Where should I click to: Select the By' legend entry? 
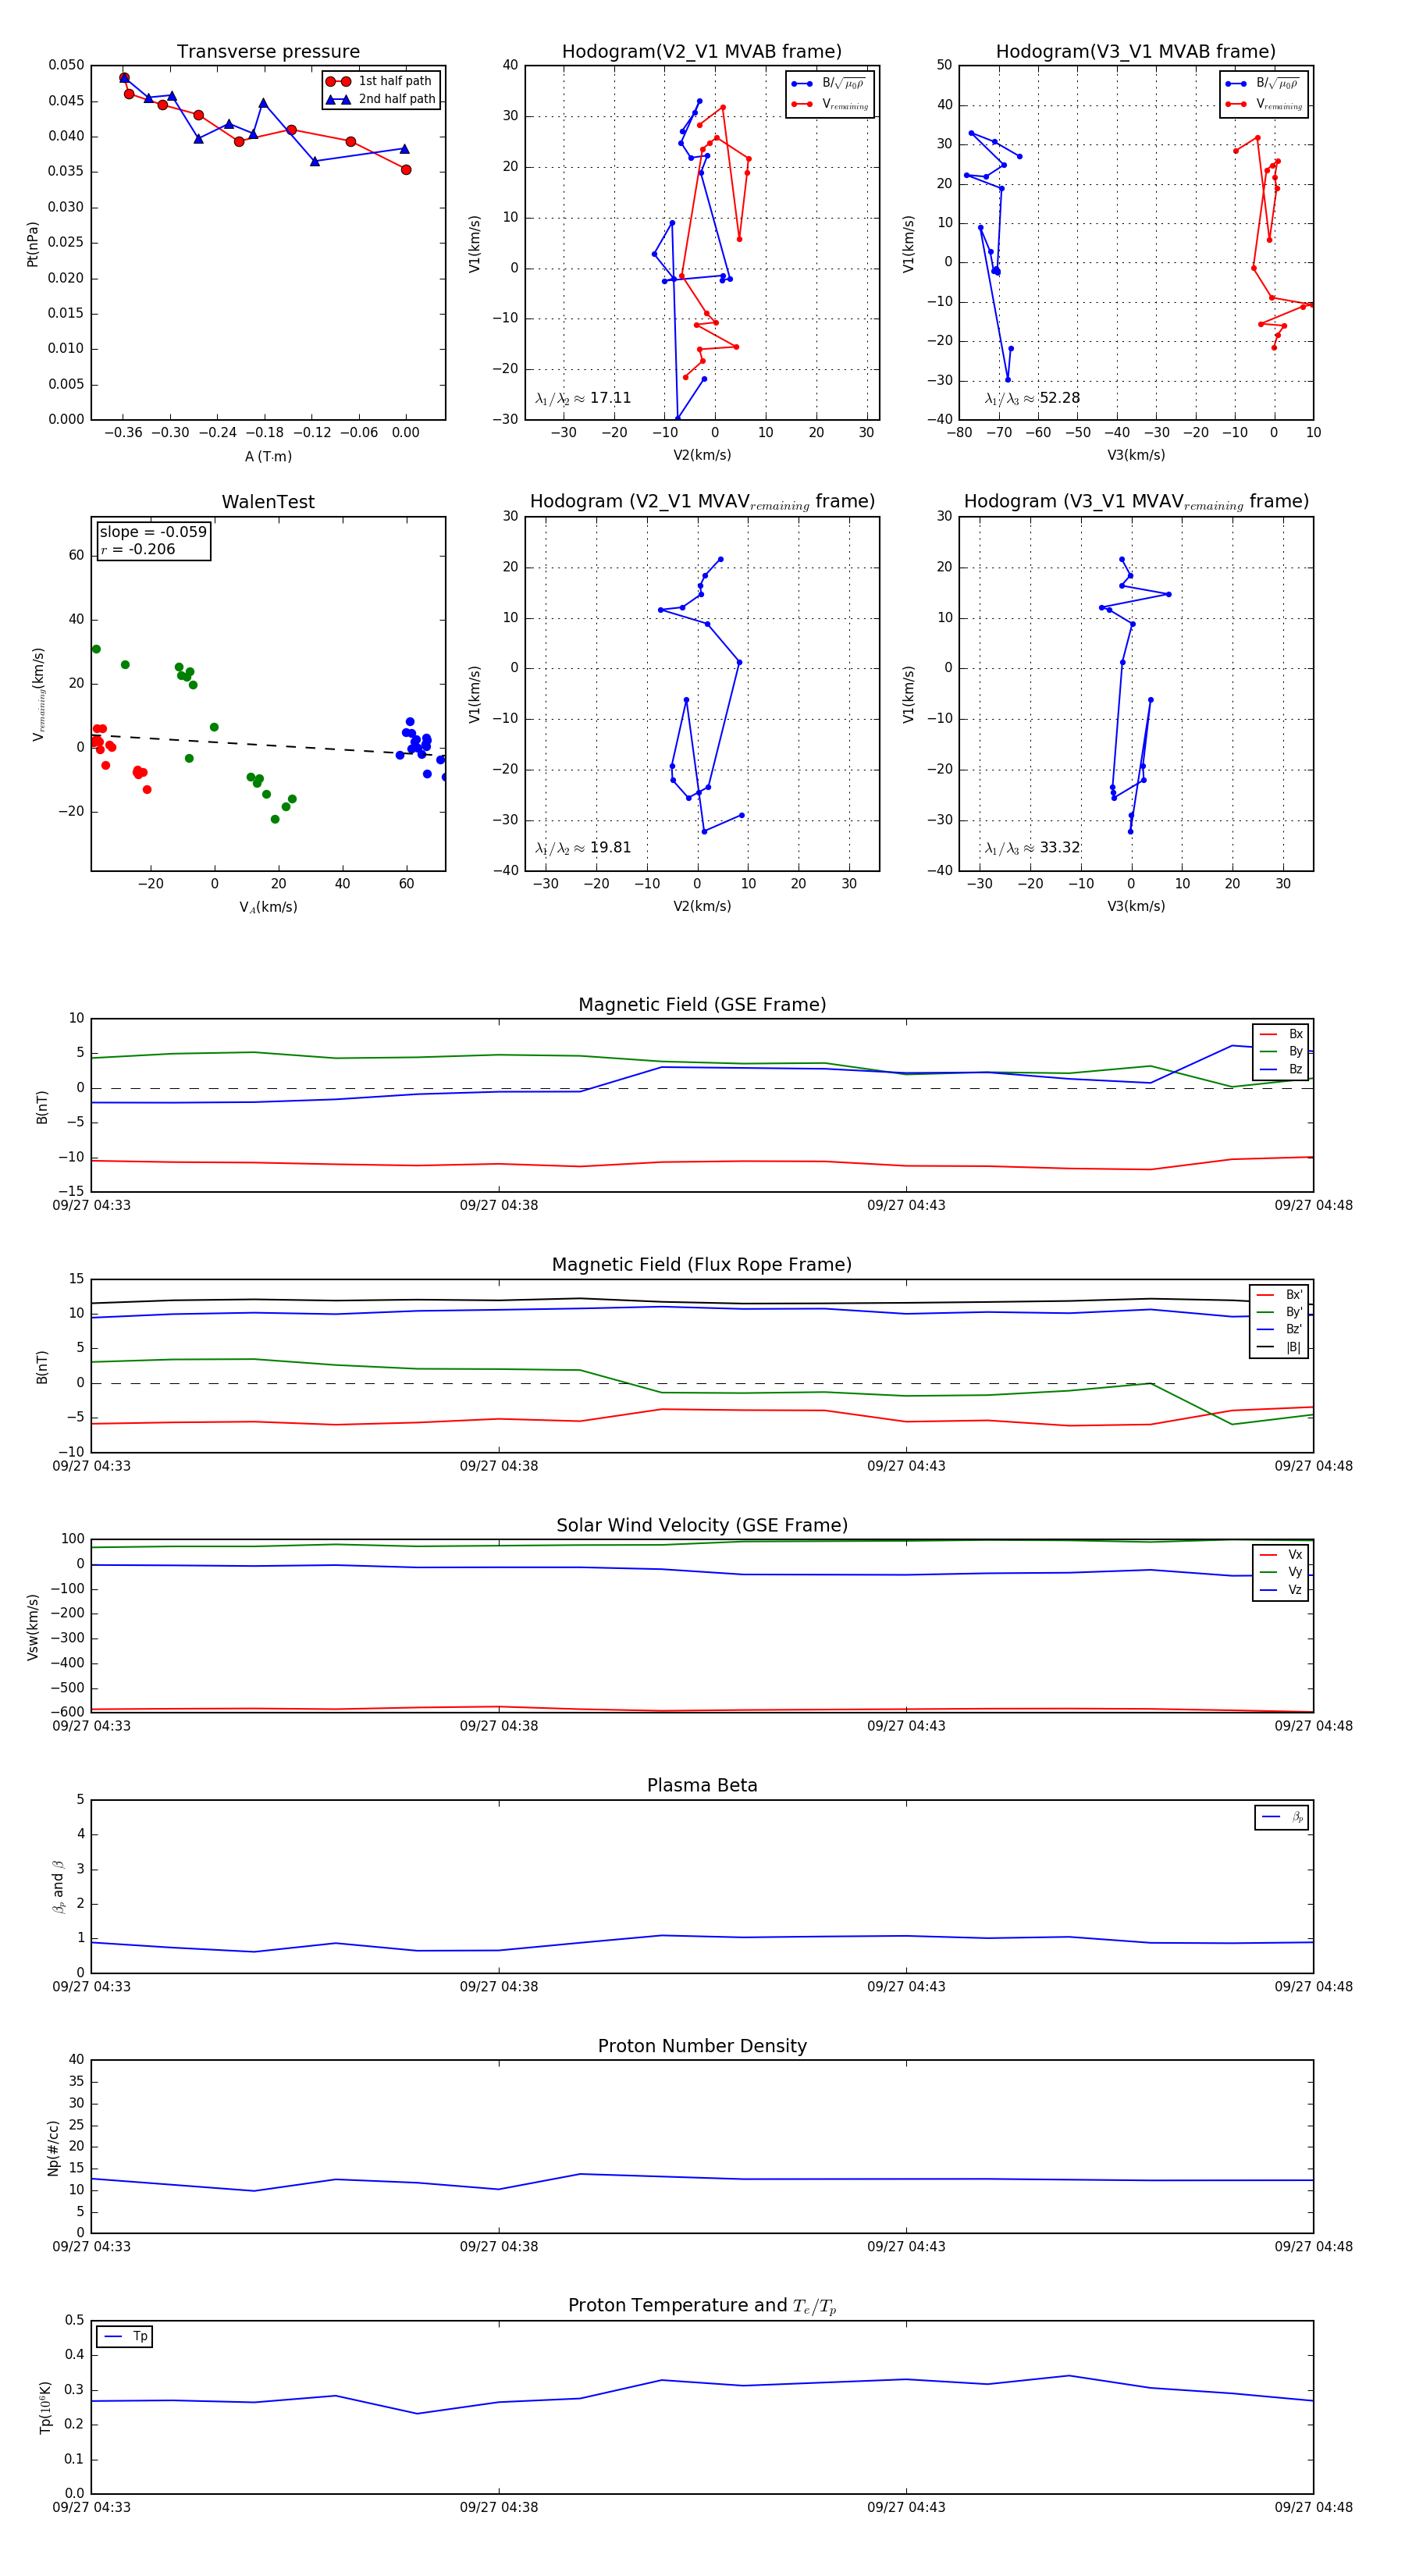click(x=1280, y=1312)
